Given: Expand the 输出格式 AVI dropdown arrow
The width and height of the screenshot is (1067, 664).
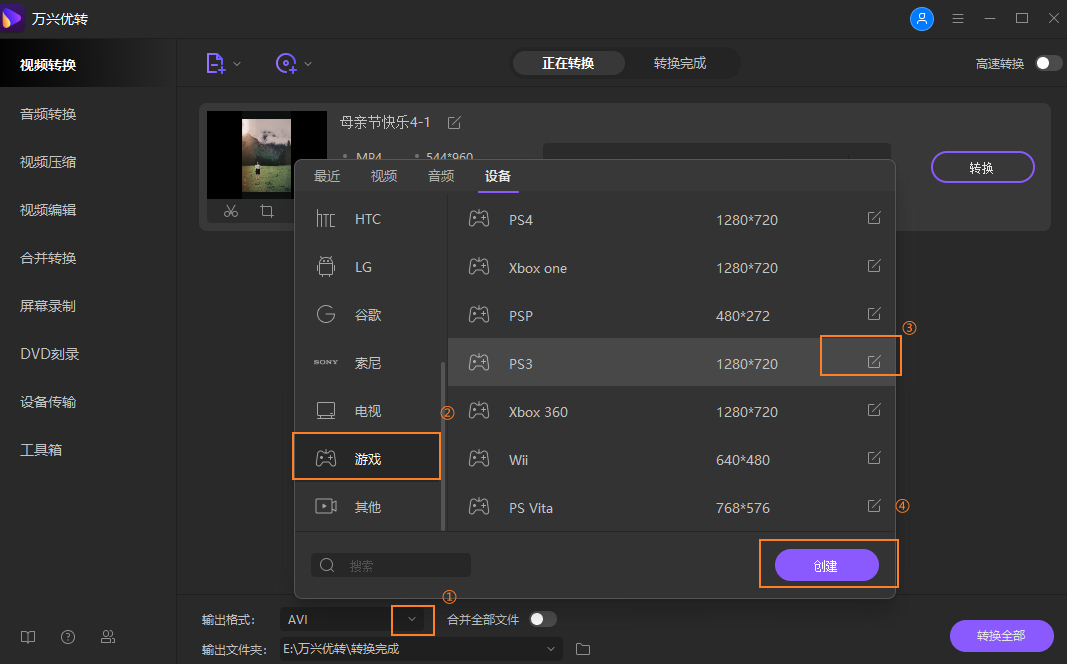Looking at the screenshot, I should pos(412,619).
